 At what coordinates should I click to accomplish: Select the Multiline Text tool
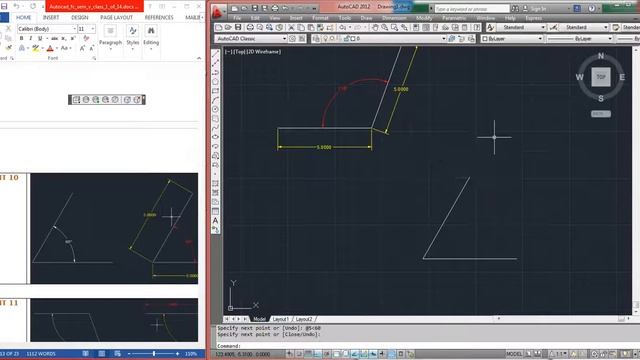215,221
